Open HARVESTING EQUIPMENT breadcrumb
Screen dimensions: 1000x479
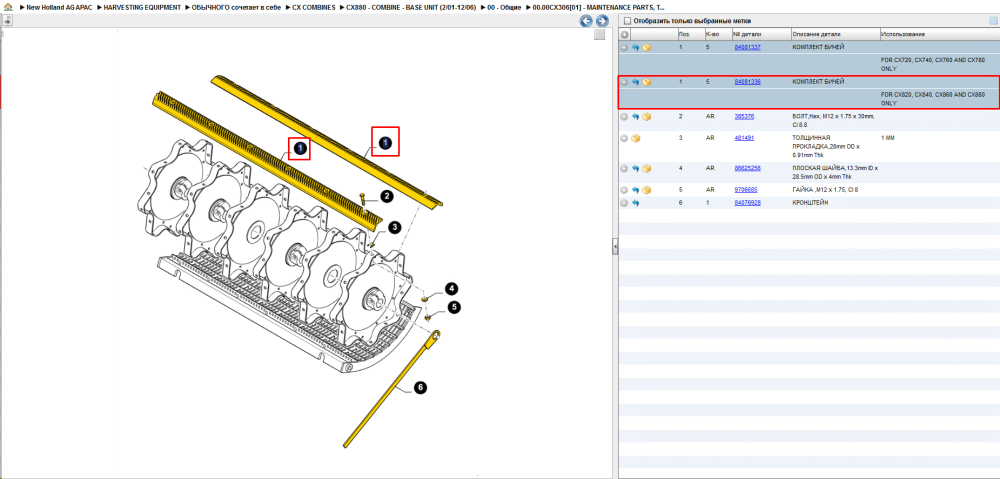pyautogui.click(x=142, y=7)
